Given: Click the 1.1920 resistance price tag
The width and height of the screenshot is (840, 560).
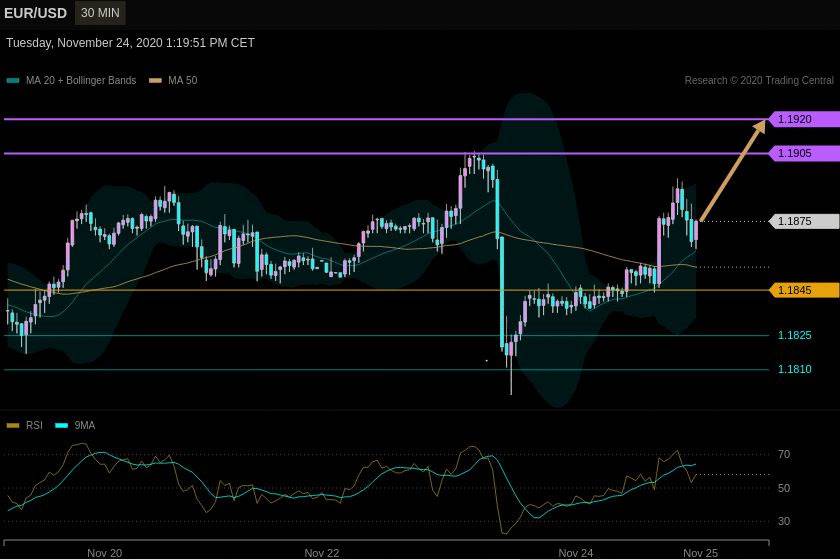Looking at the screenshot, I should [804, 119].
